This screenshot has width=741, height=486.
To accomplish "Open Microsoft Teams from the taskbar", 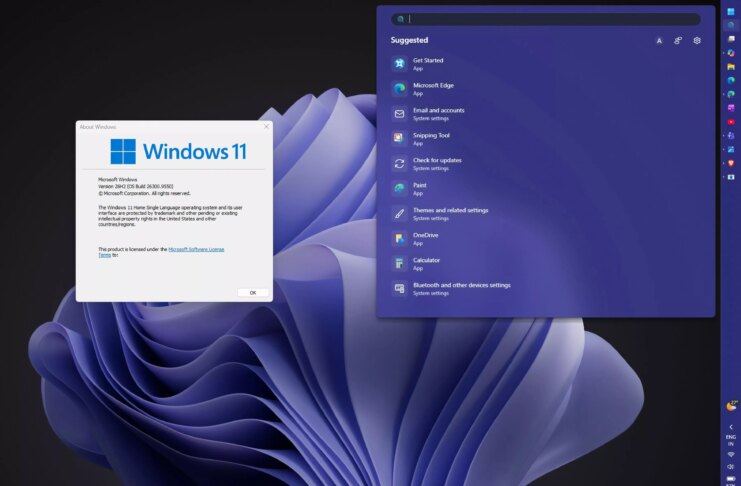I will [731, 136].
